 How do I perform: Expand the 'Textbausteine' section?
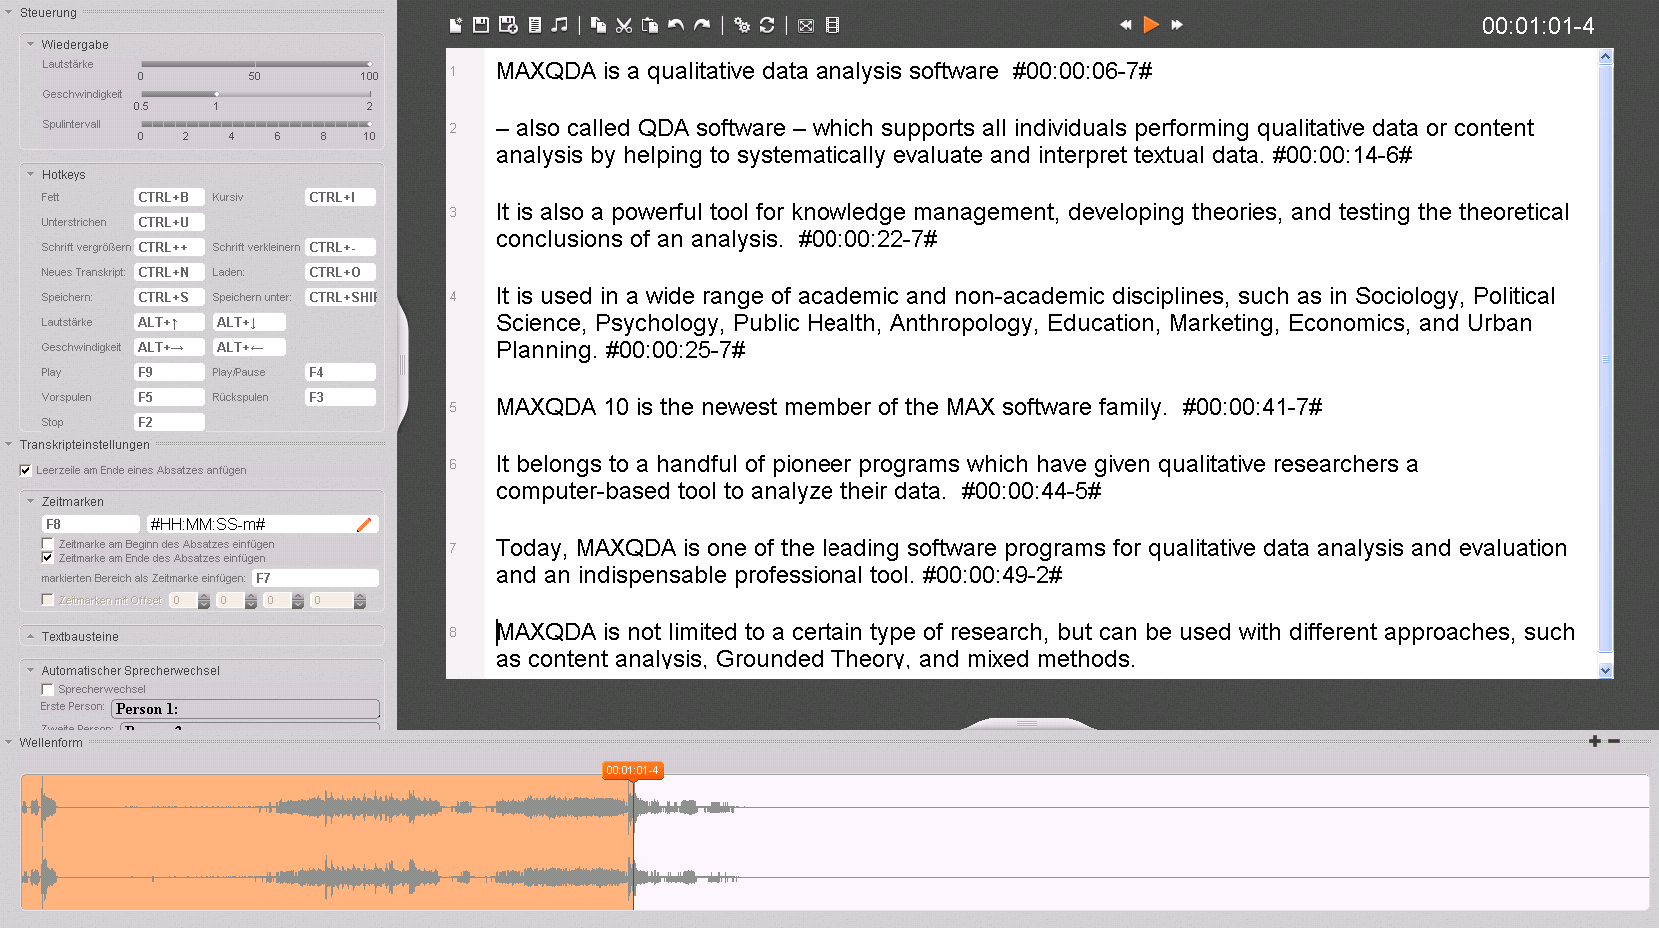tap(30, 636)
